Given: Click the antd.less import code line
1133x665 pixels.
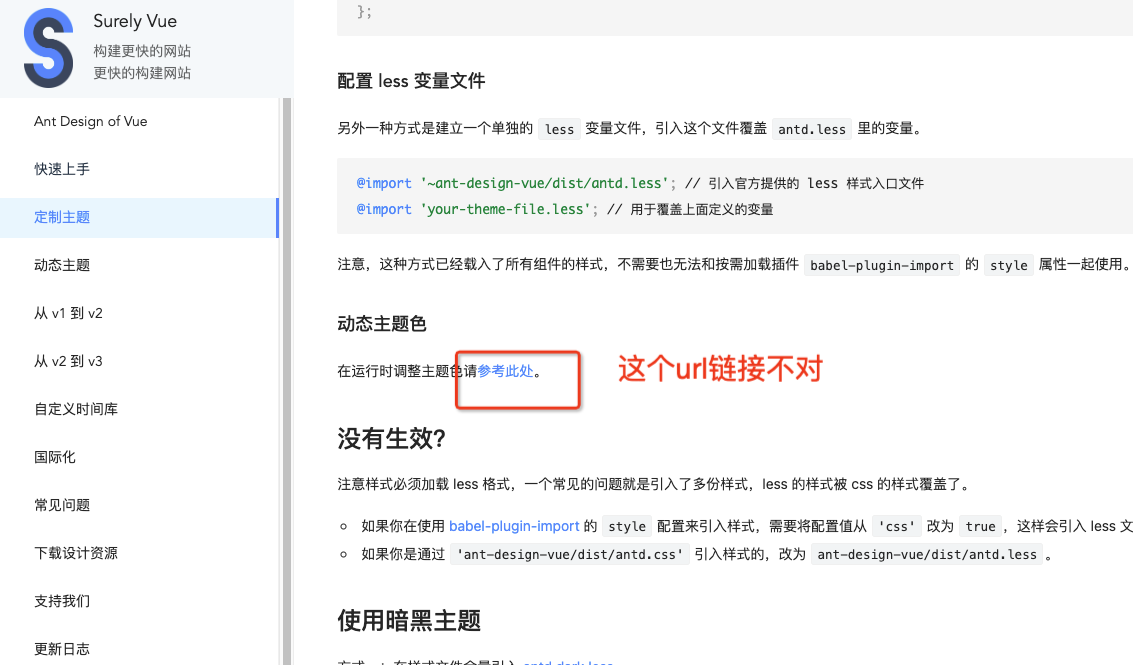Looking at the screenshot, I should click(639, 184).
